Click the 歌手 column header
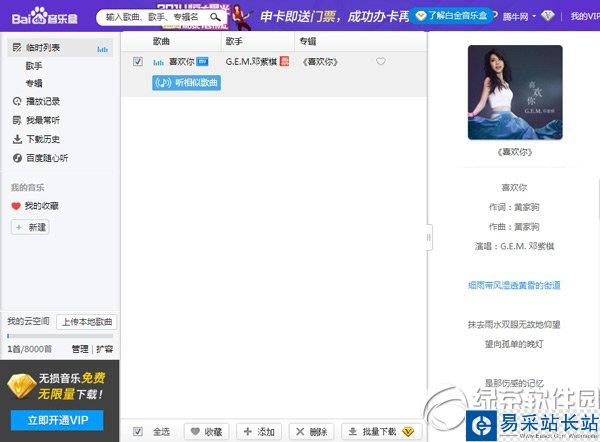This screenshot has width=600, height=442. point(234,41)
